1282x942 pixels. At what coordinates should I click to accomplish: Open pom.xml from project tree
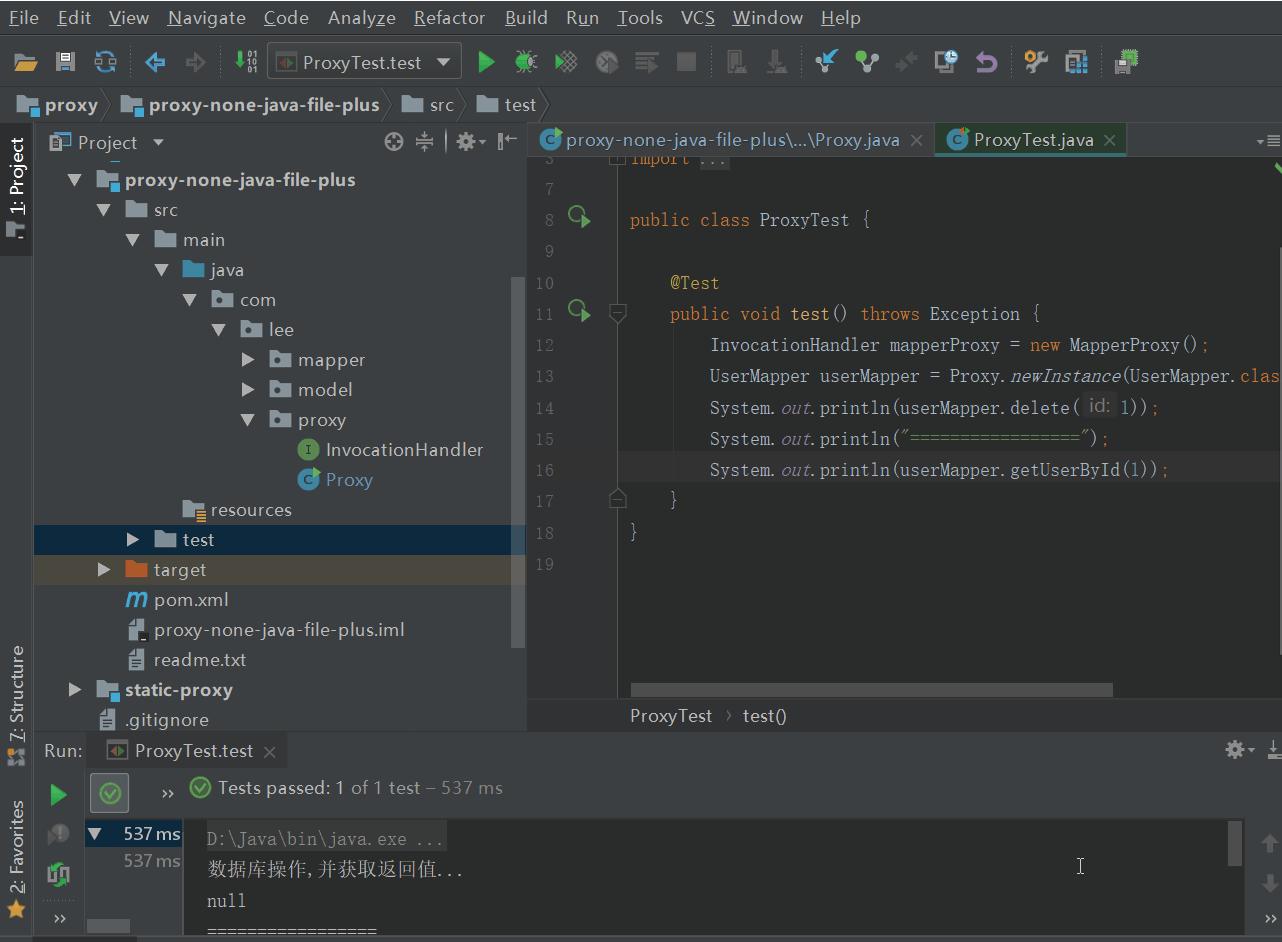pyautogui.click(x=190, y=600)
